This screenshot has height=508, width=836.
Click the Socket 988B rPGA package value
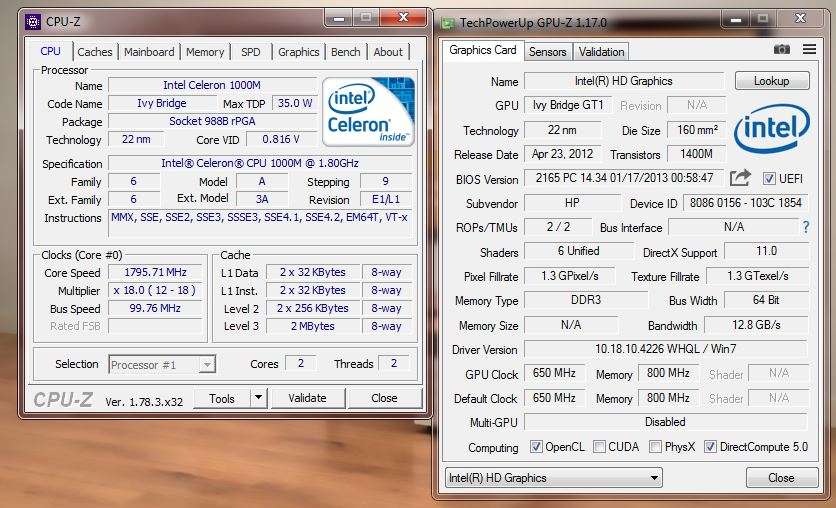[x=212, y=122]
